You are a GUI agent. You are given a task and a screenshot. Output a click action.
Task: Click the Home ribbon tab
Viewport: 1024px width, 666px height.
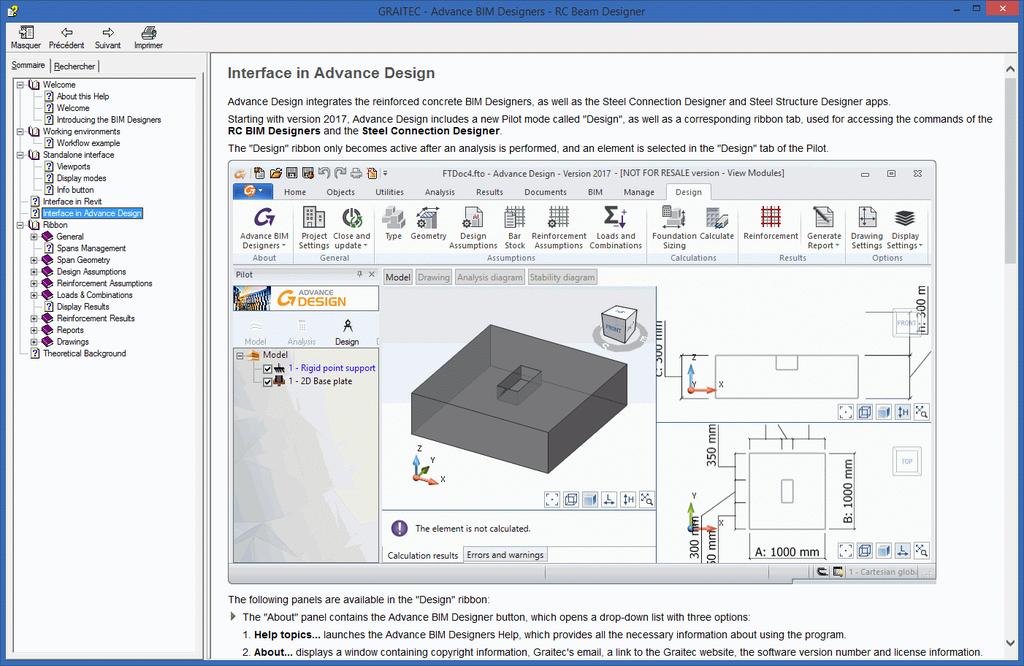tap(295, 192)
